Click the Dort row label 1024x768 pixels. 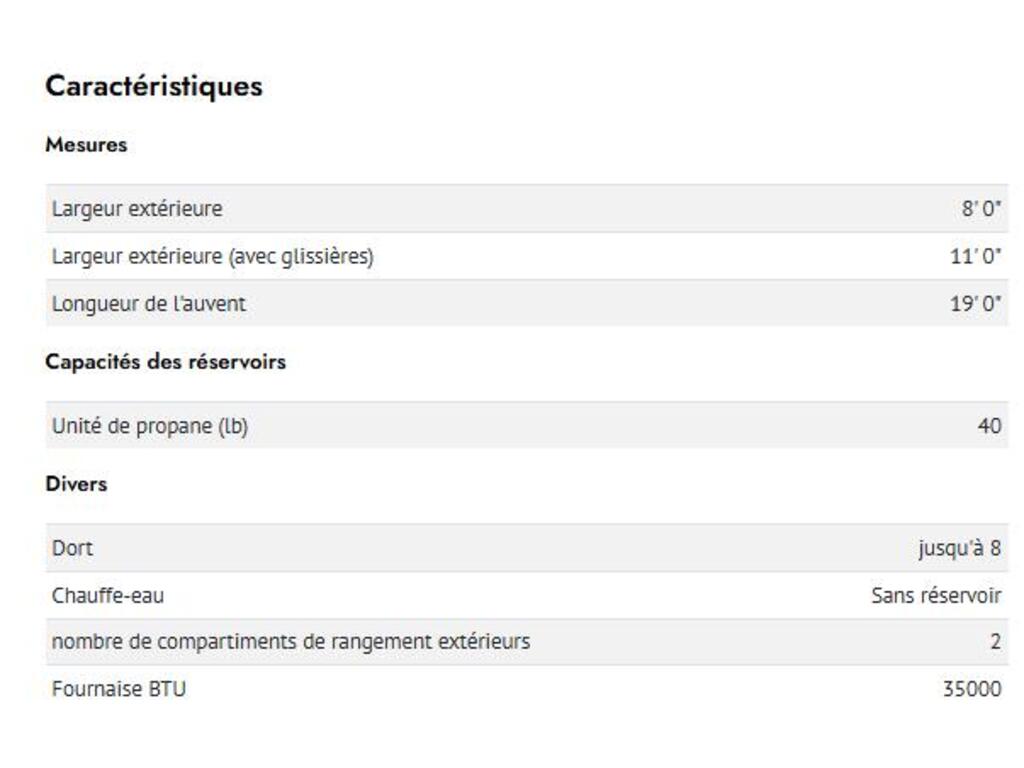coord(72,548)
